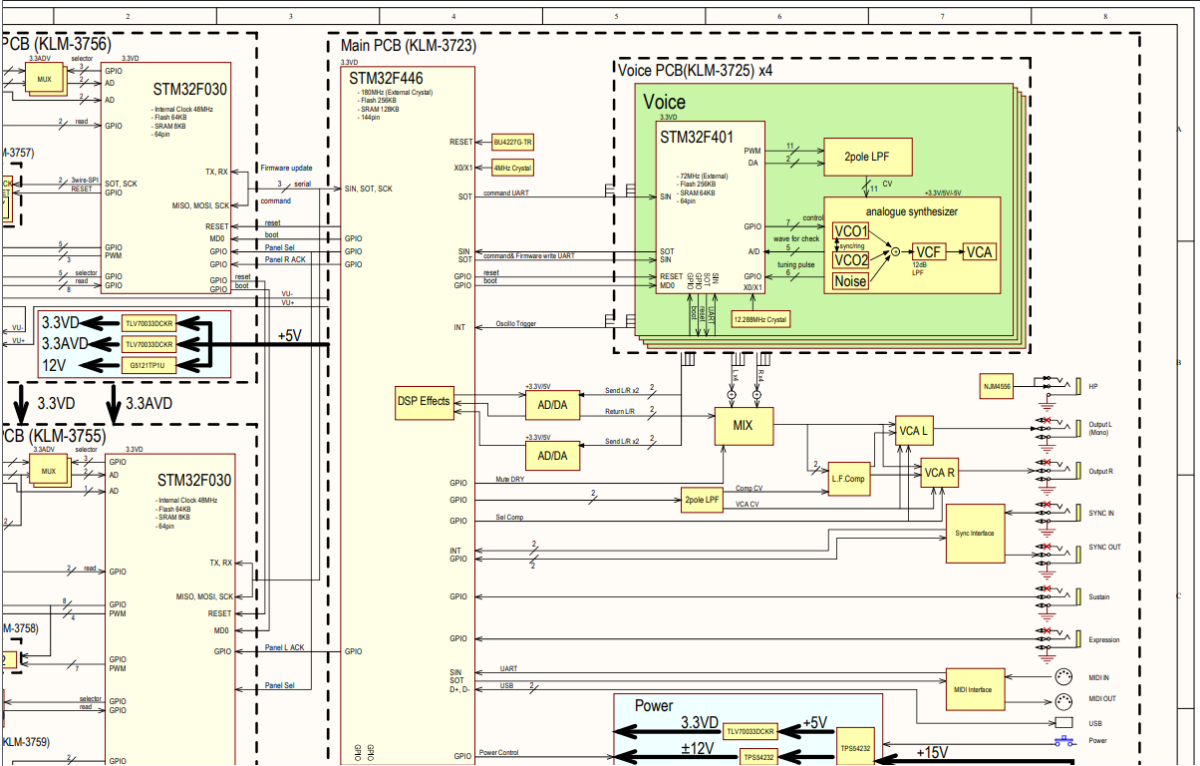
Task: Click the Noise source block
Action: click(x=850, y=282)
